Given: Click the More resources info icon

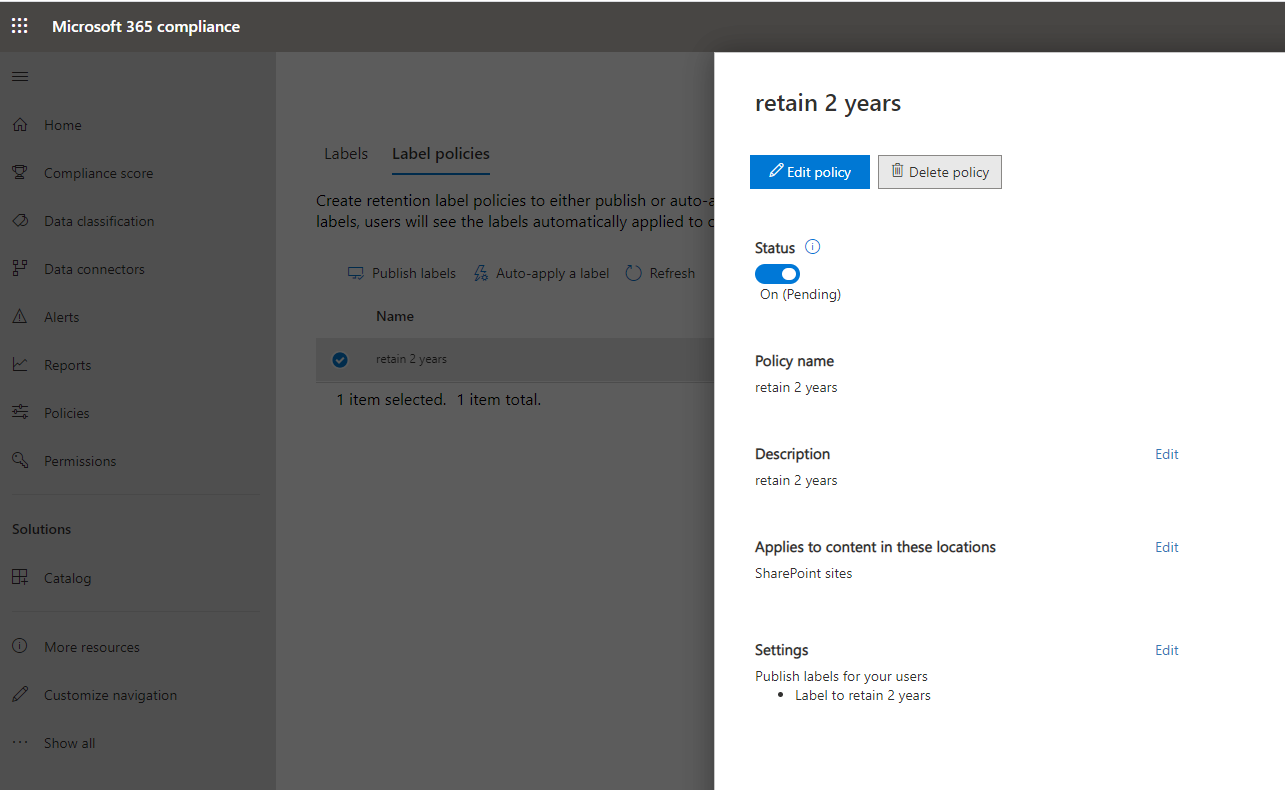Looking at the screenshot, I should click(x=20, y=647).
